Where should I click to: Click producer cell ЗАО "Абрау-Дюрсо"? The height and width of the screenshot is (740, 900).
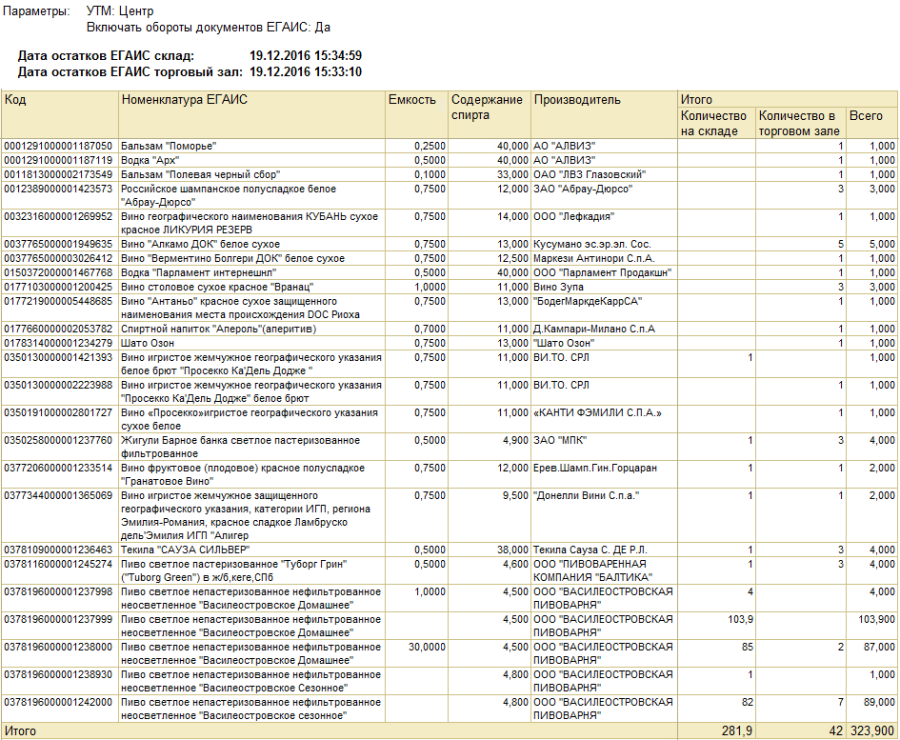click(x=583, y=189)
